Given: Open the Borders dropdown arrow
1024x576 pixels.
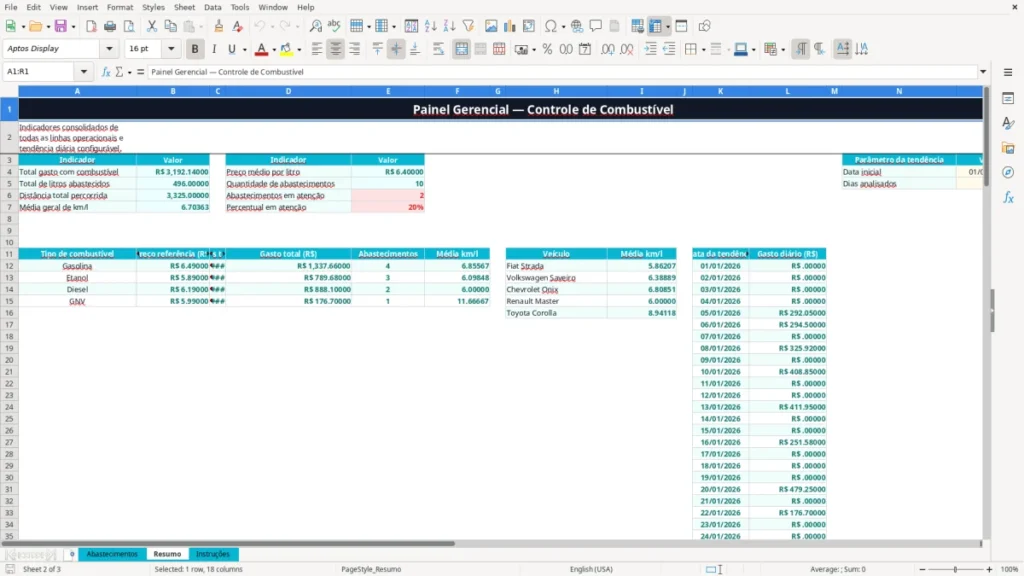Looking at the screenshot, I should [x=703, y=50].
